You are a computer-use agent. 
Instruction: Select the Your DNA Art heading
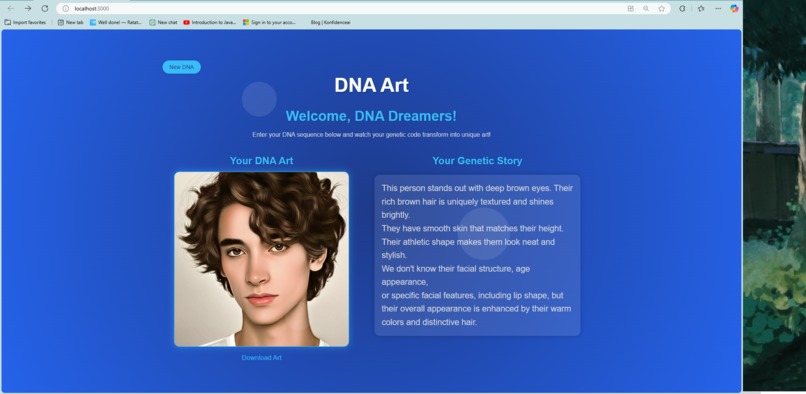point(262,160)
